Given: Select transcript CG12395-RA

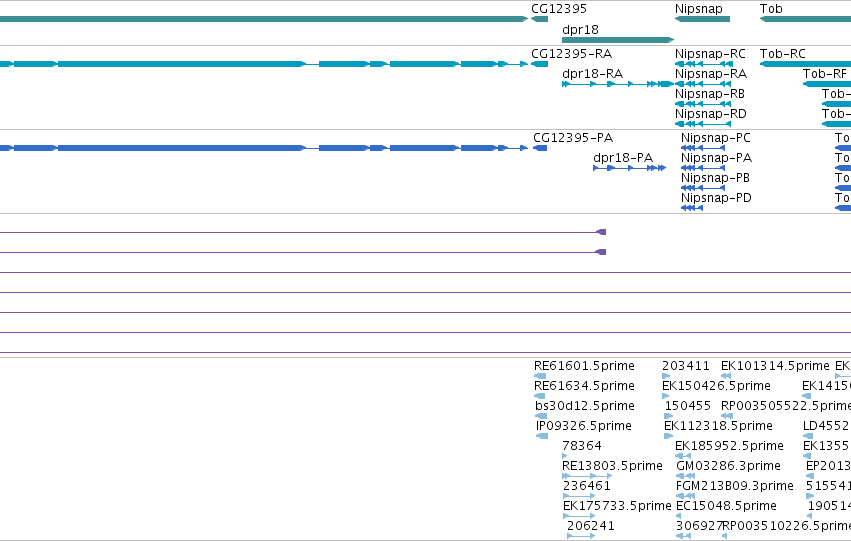Looking at the screenshot, I should click(571, 54).
